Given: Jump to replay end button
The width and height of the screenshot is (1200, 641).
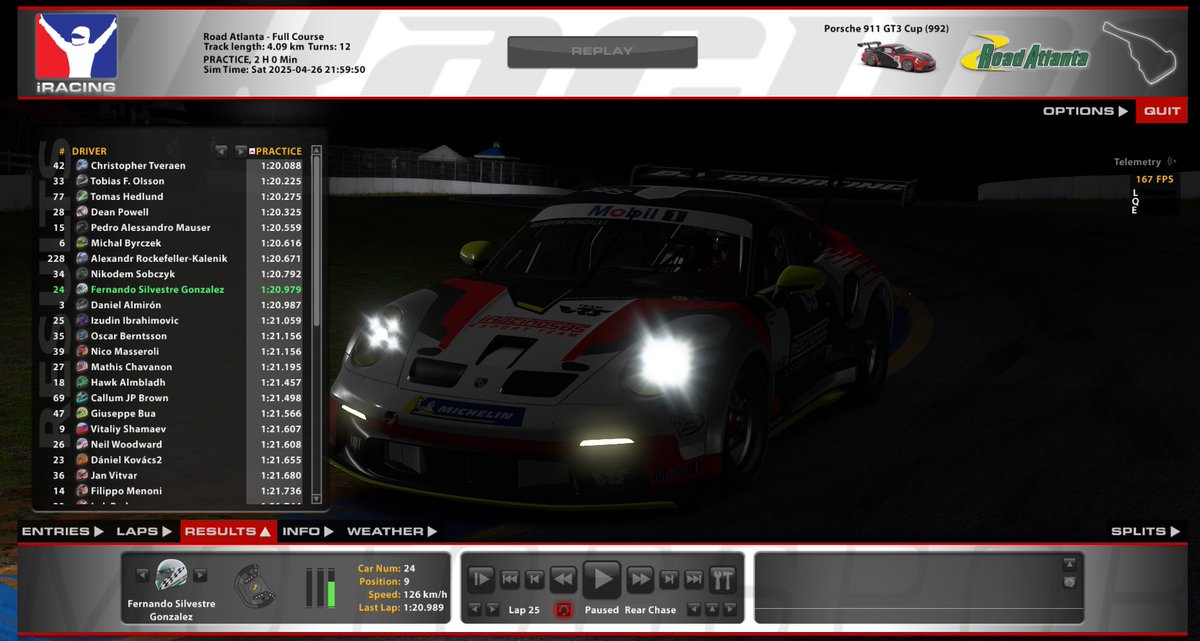Looking at the screenshot, I should tap(694, 578).
